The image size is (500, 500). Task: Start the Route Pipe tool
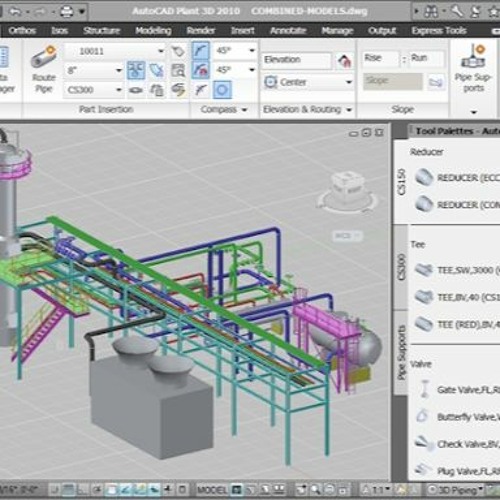[44, 69]
